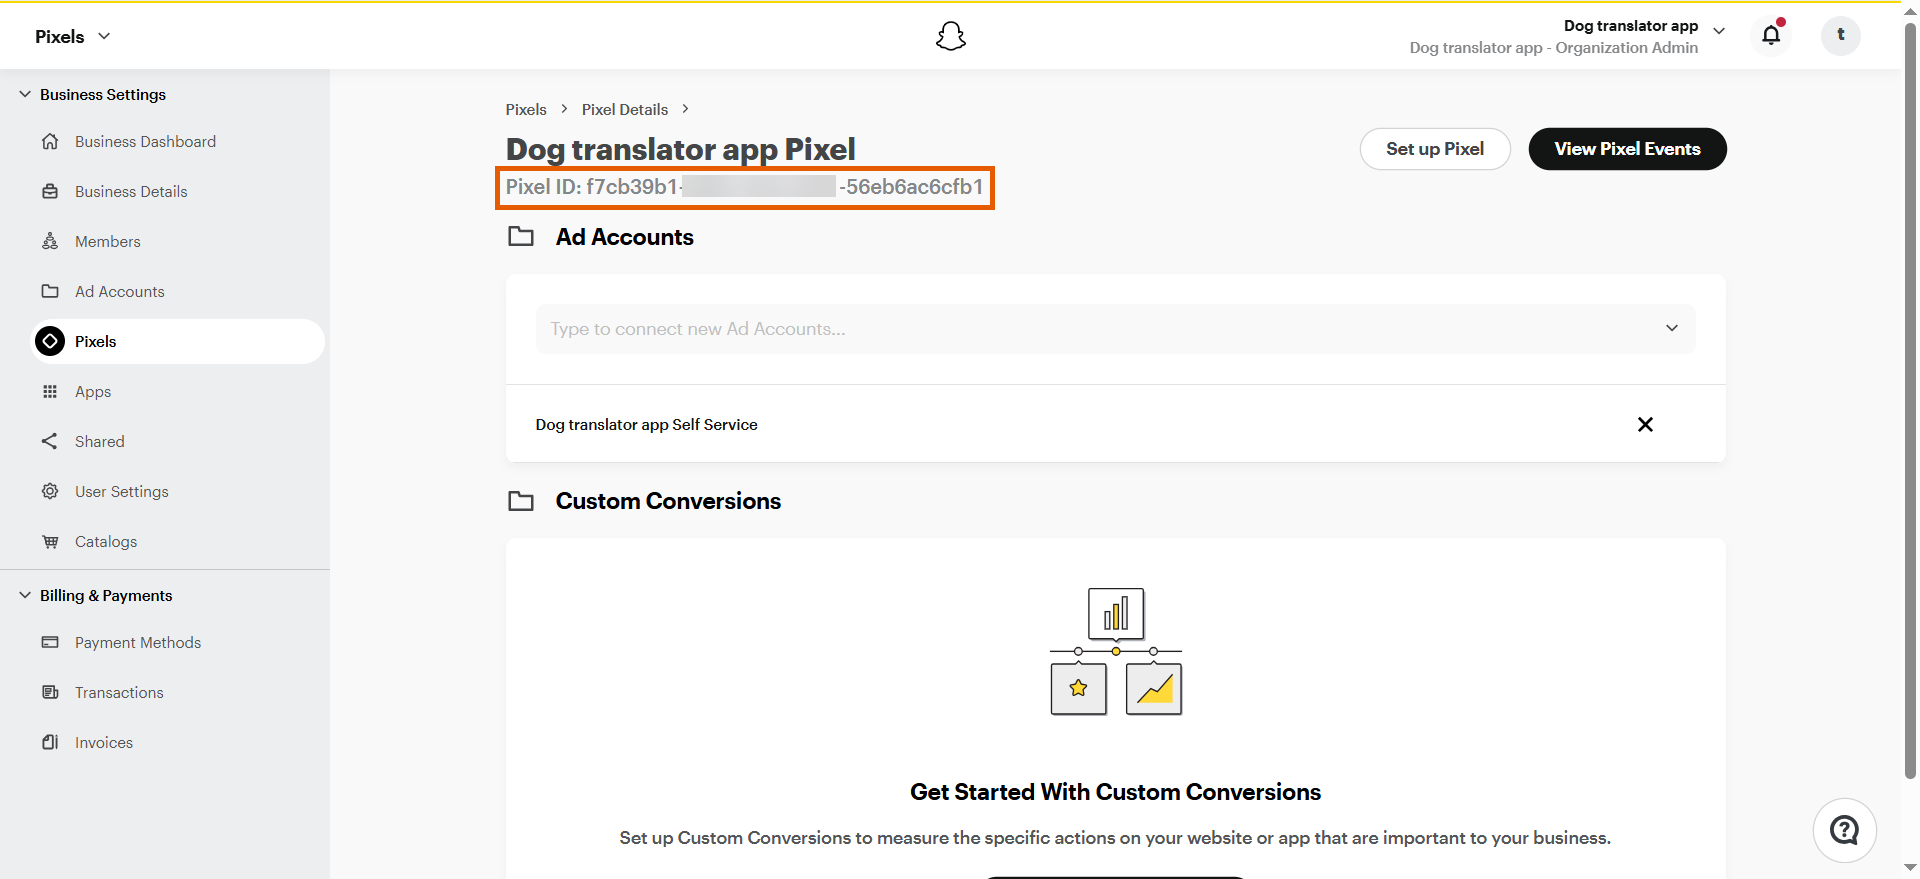Click the Invoices document icon
The width and height of the screenshot is (1920, 879).
[50, 742]
